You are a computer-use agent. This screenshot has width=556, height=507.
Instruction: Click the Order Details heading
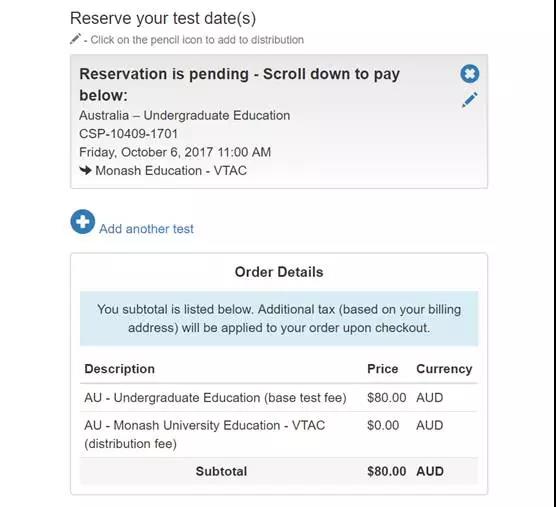pos(279,272)
